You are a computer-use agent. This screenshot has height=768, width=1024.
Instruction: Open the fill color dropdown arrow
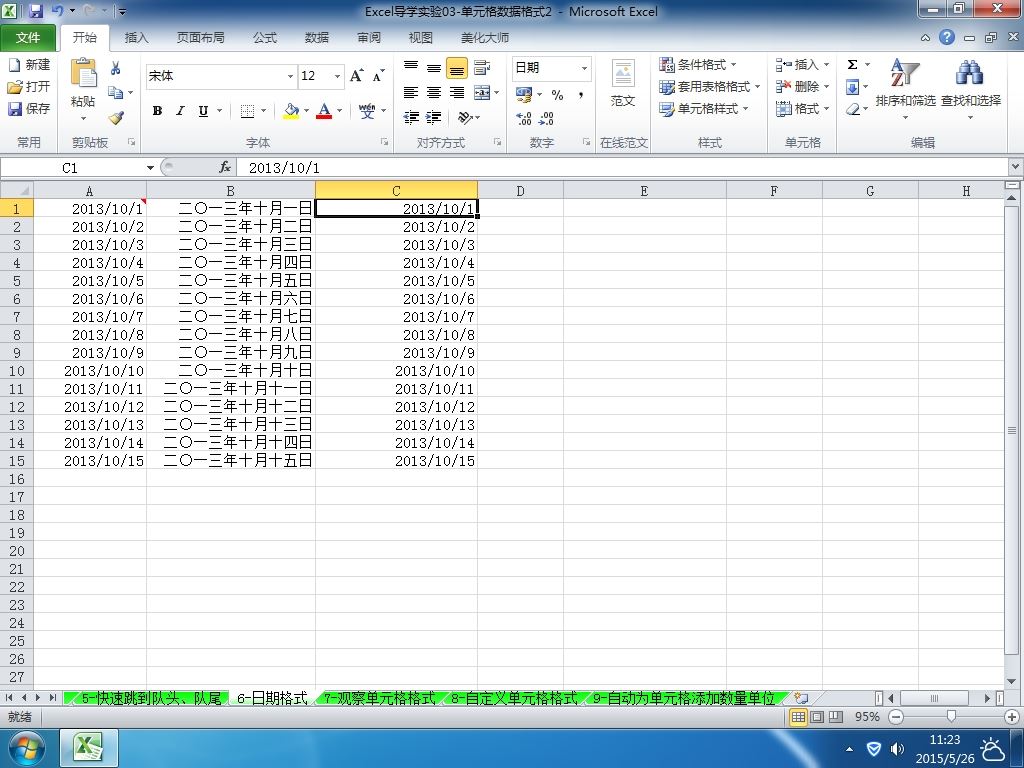306,111
